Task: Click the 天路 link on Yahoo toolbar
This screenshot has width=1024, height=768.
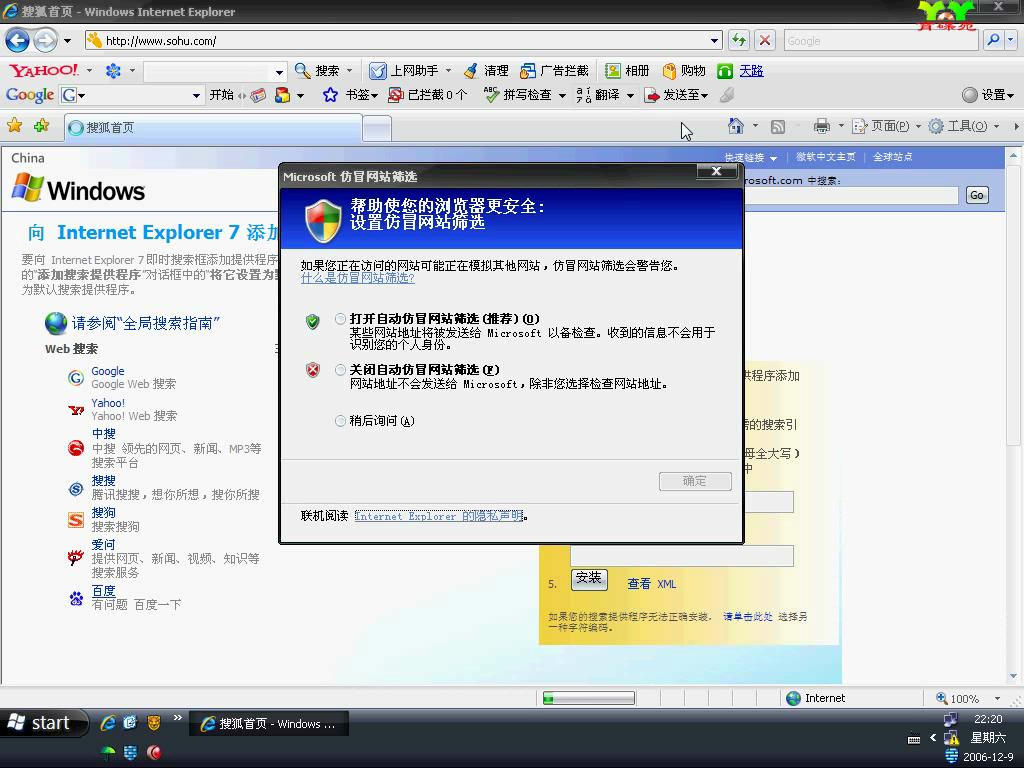Action: (751, 71)
